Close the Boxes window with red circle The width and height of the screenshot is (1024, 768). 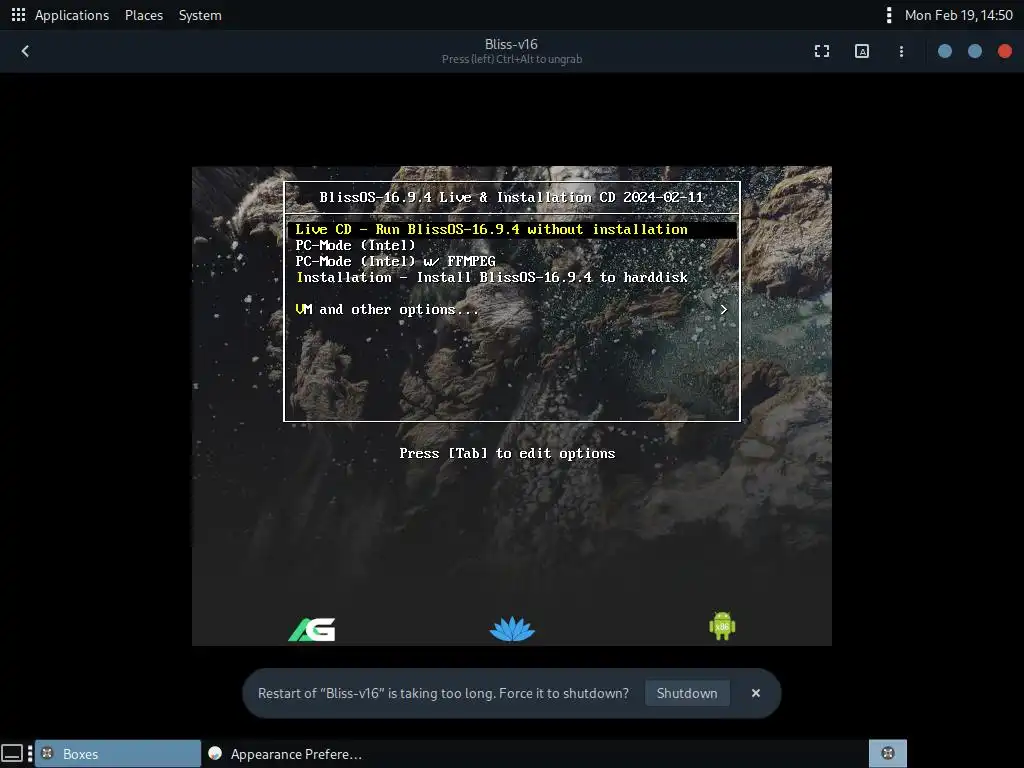[1004, 51]
